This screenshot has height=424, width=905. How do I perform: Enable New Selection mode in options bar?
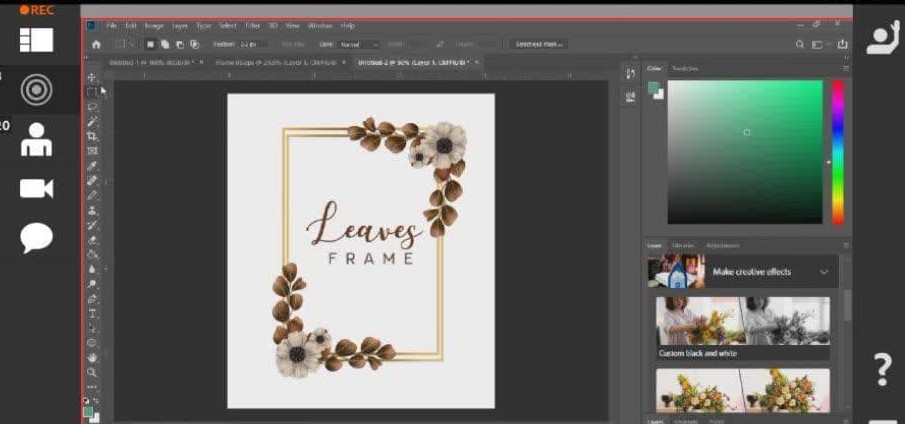coord(151,44)
